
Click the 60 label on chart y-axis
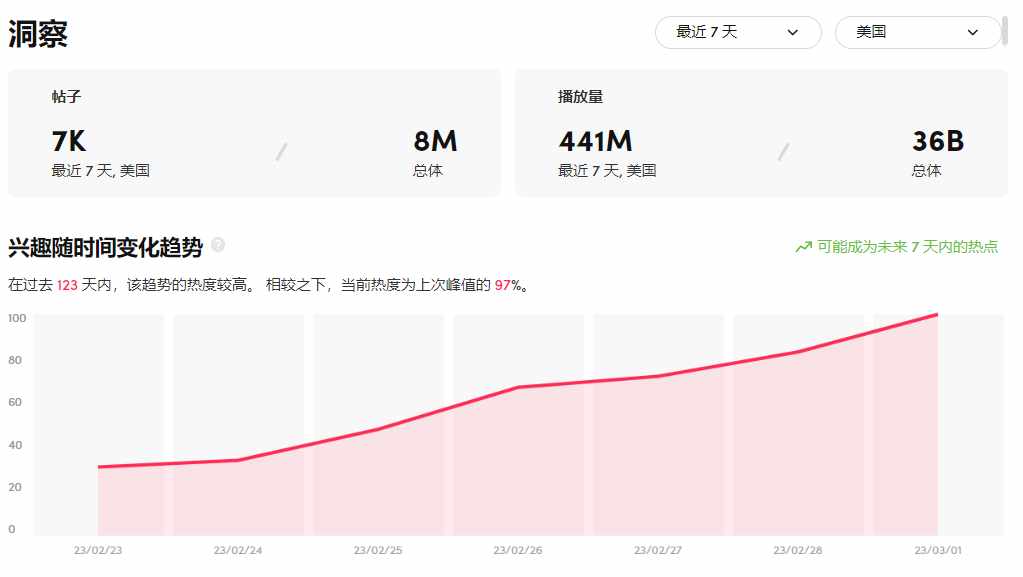click(15, 402)
